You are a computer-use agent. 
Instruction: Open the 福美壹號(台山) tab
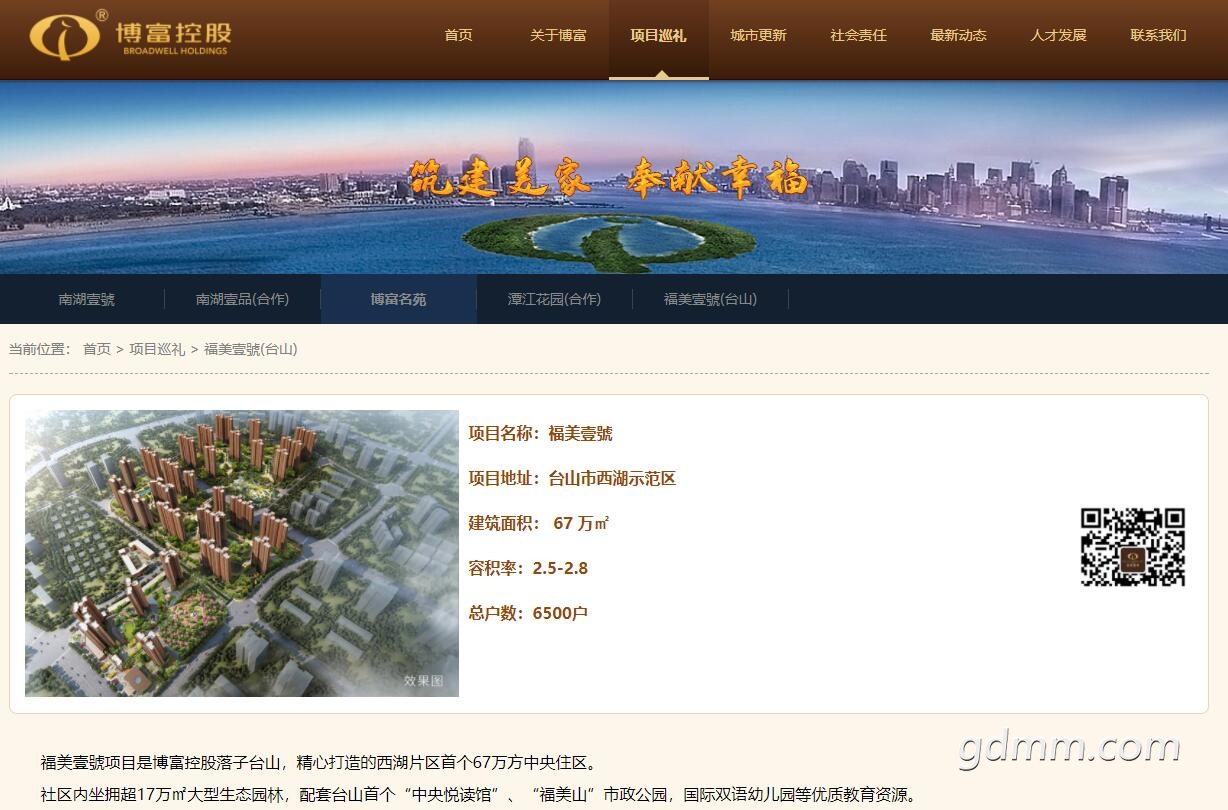tap(710, 299)
